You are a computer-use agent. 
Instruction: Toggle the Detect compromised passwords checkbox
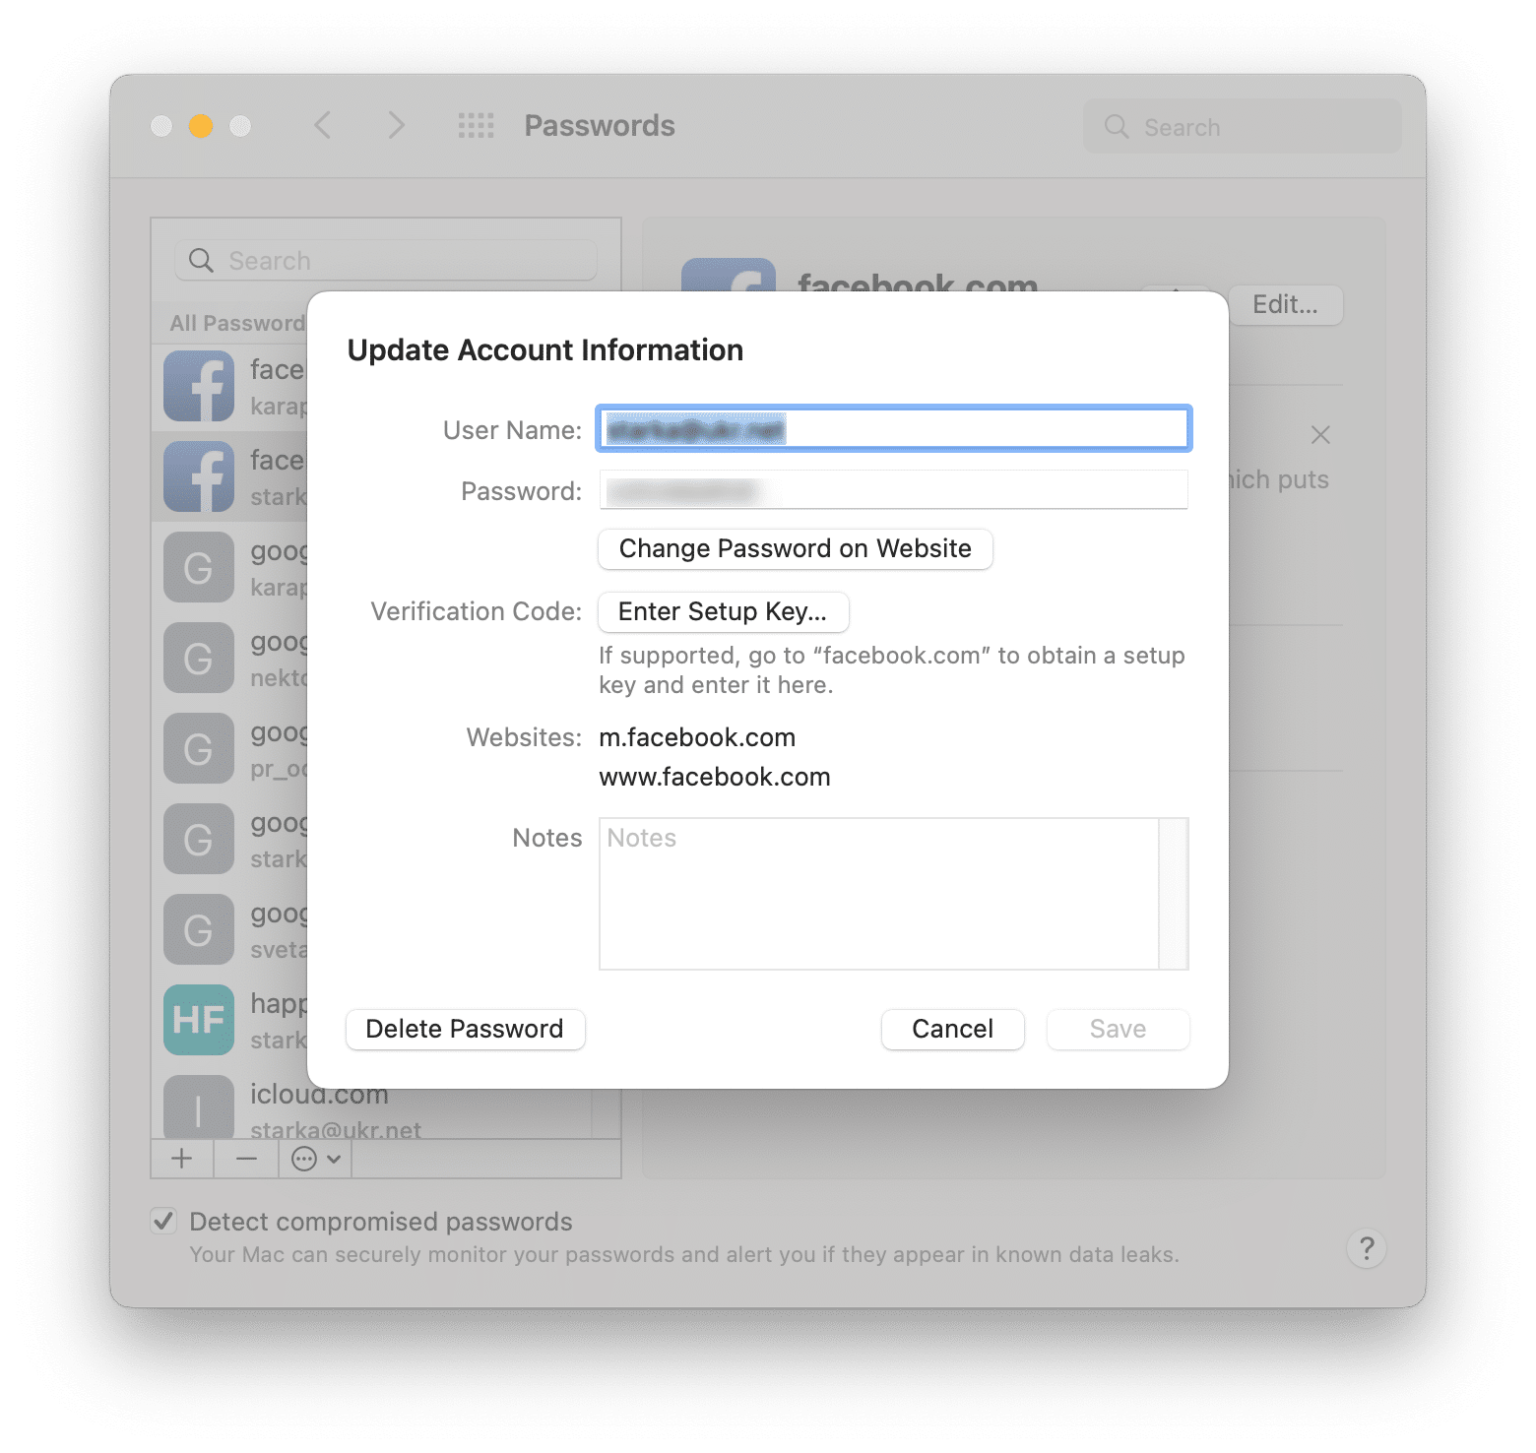coord(163,1221)
